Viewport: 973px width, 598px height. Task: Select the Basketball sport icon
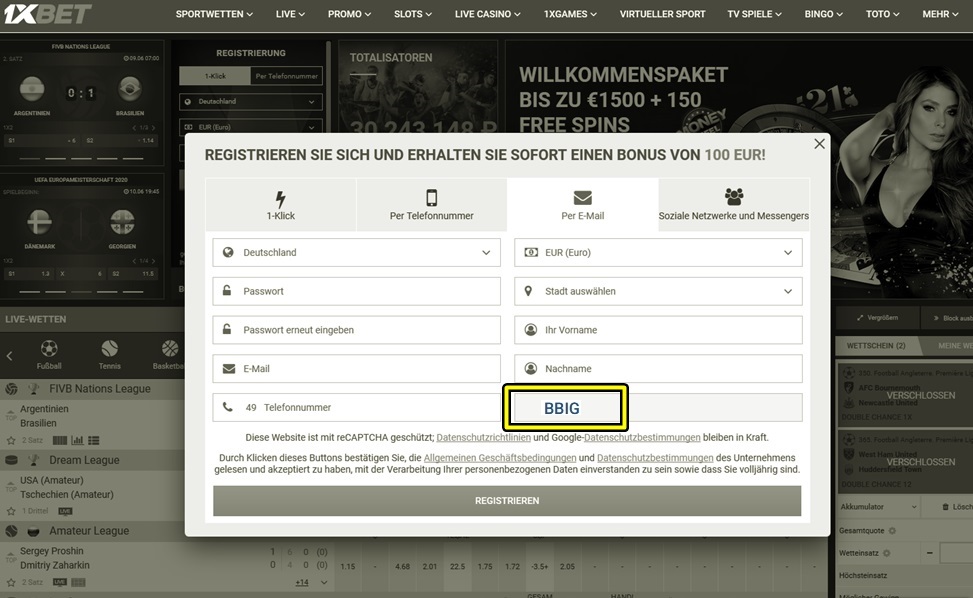tap(169, 355)
